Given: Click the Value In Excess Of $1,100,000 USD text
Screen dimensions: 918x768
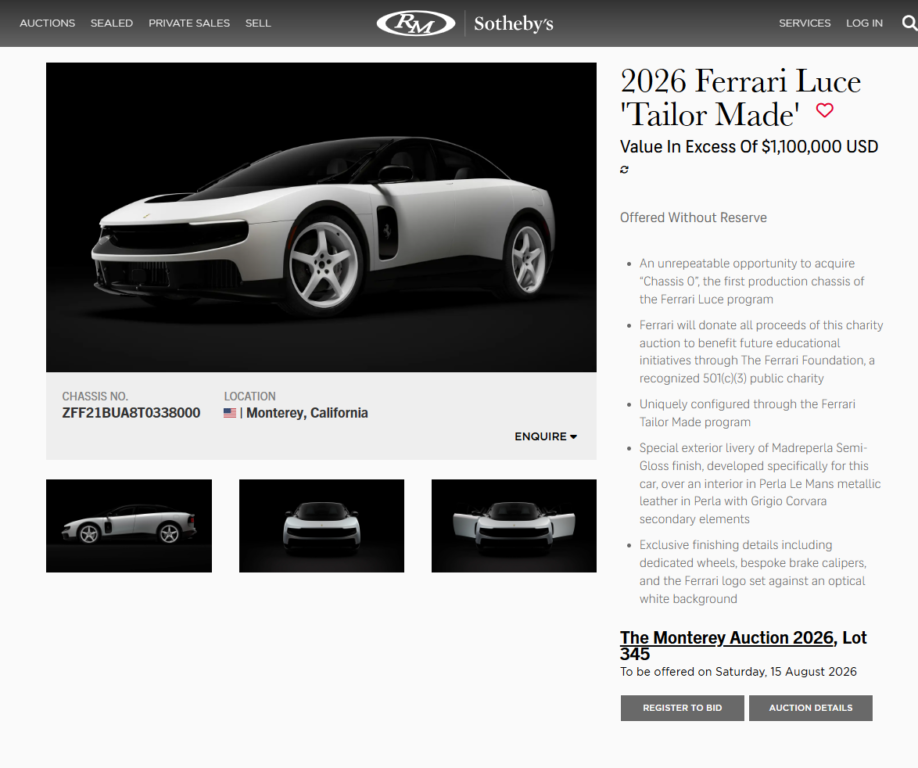Looking at the screenshot, I should [x=749, y=146].
